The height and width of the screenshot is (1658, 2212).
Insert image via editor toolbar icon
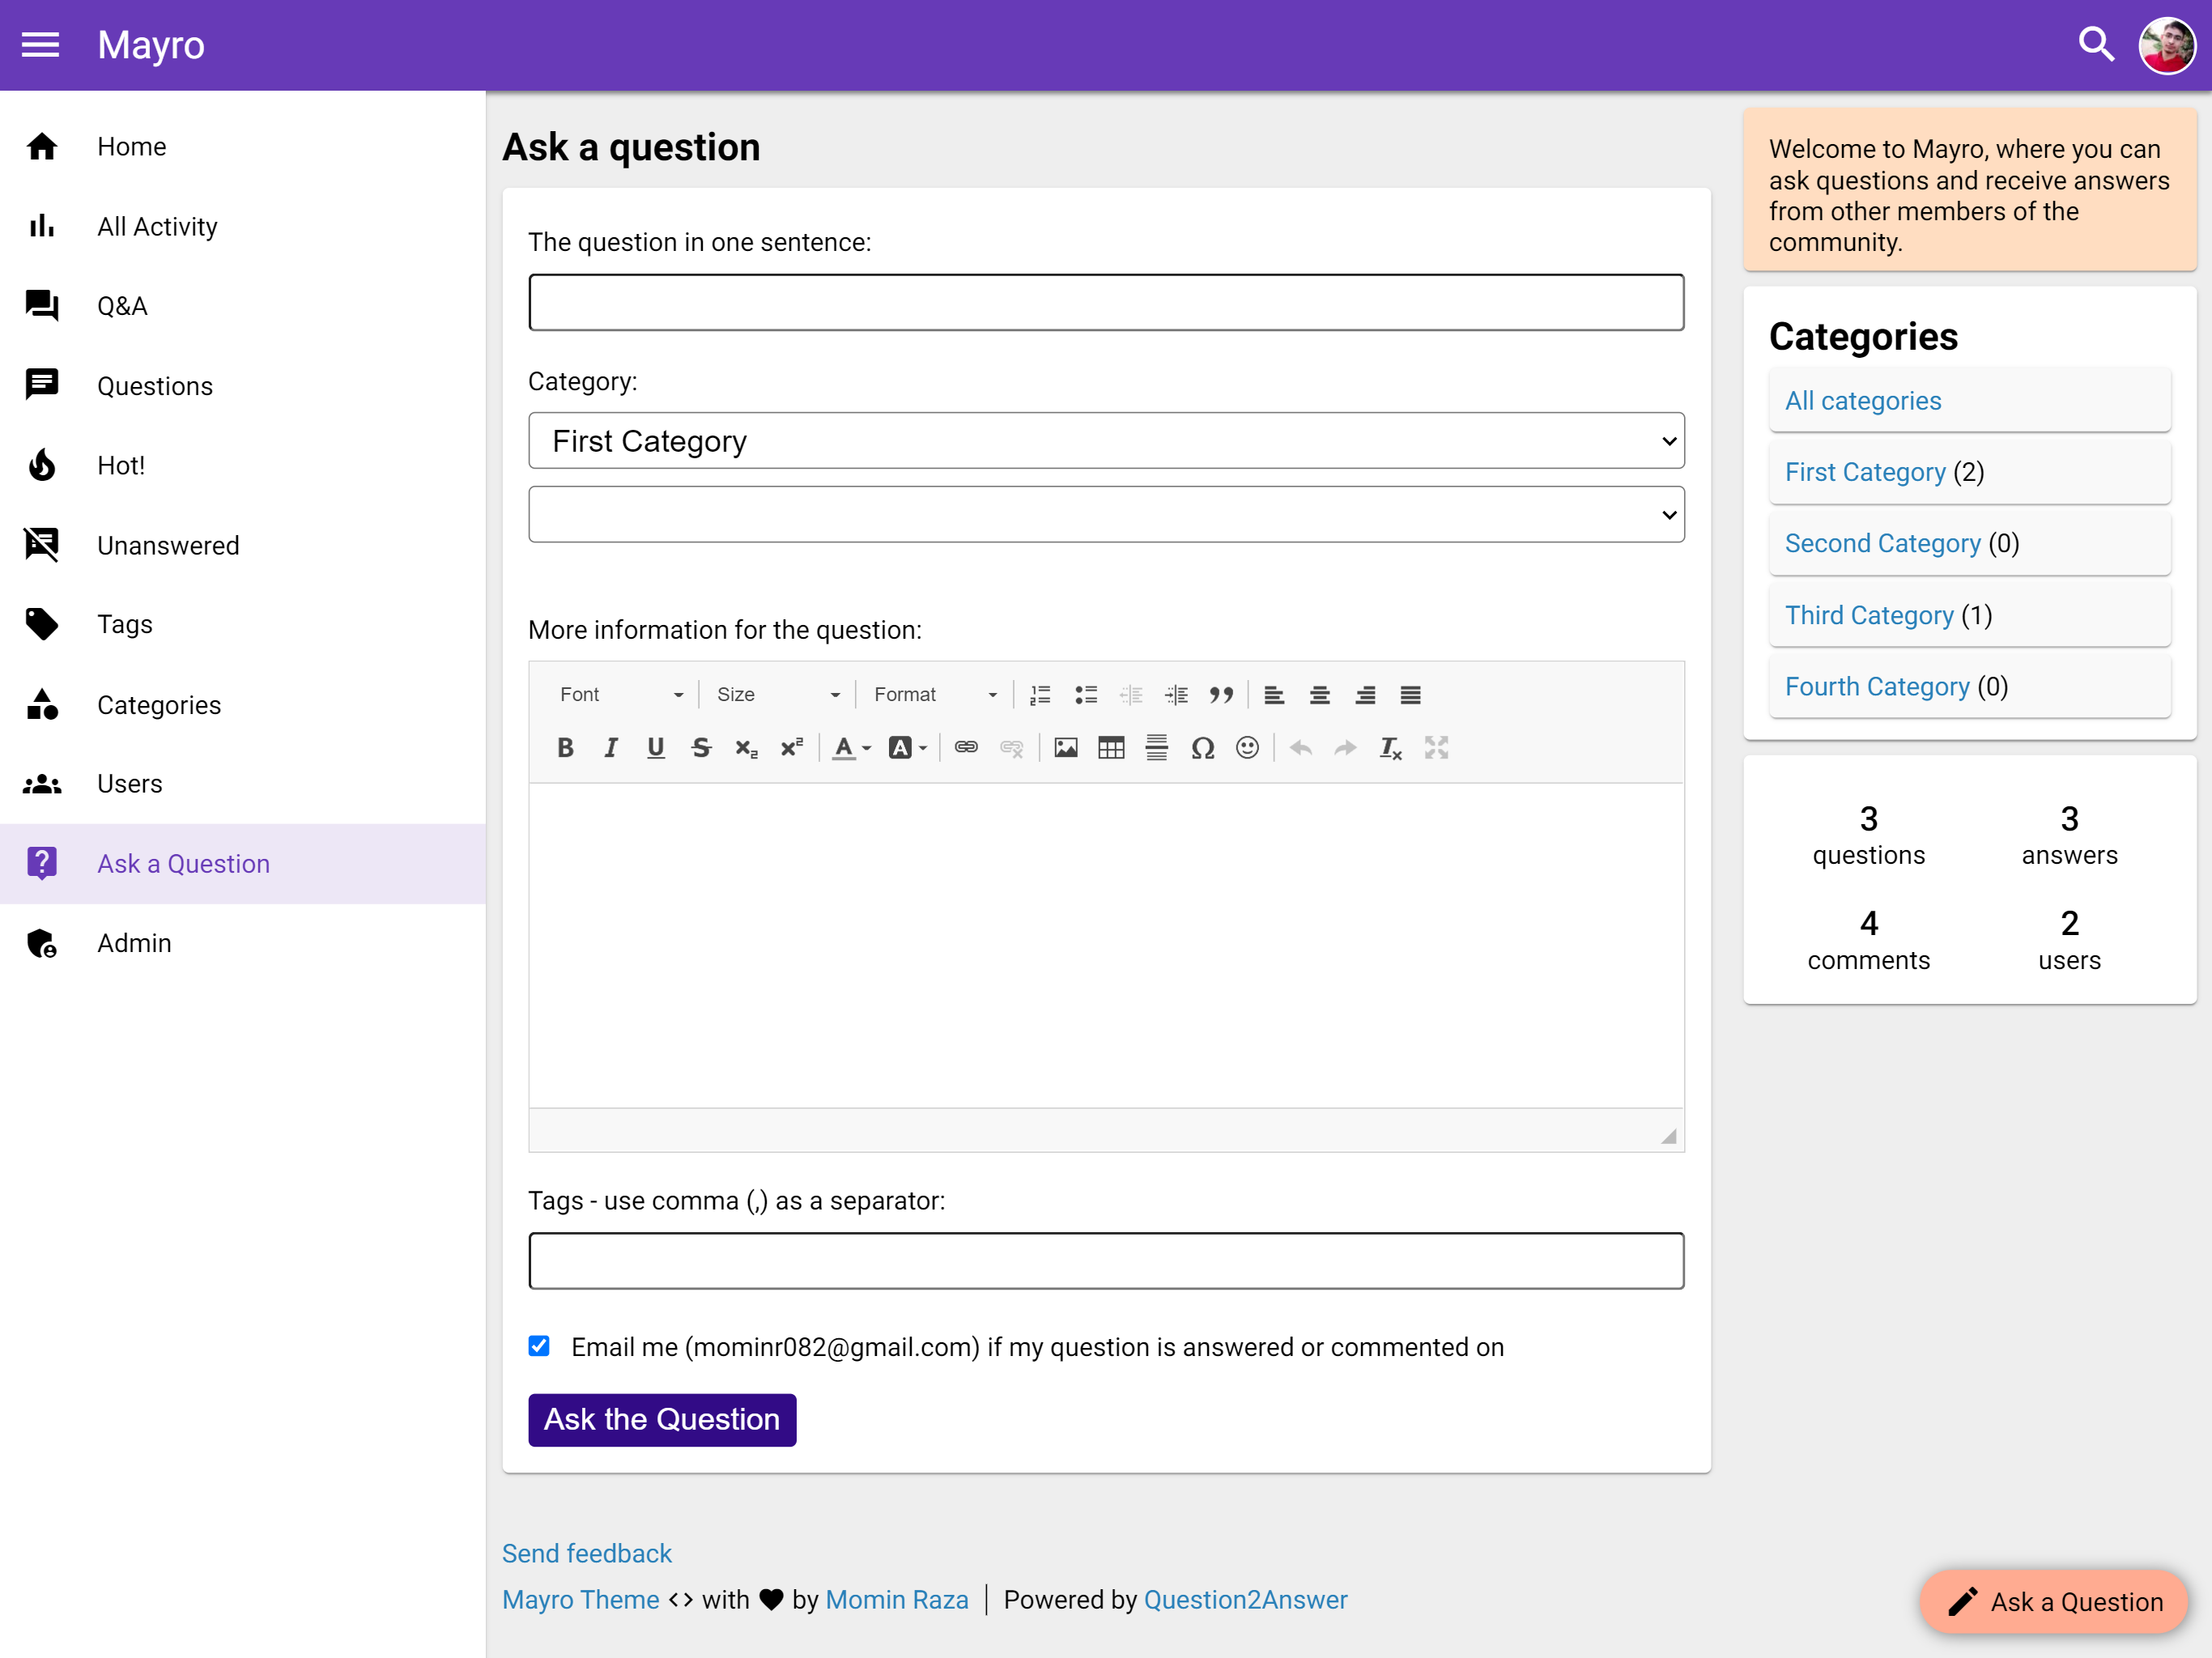[1065, 748]
